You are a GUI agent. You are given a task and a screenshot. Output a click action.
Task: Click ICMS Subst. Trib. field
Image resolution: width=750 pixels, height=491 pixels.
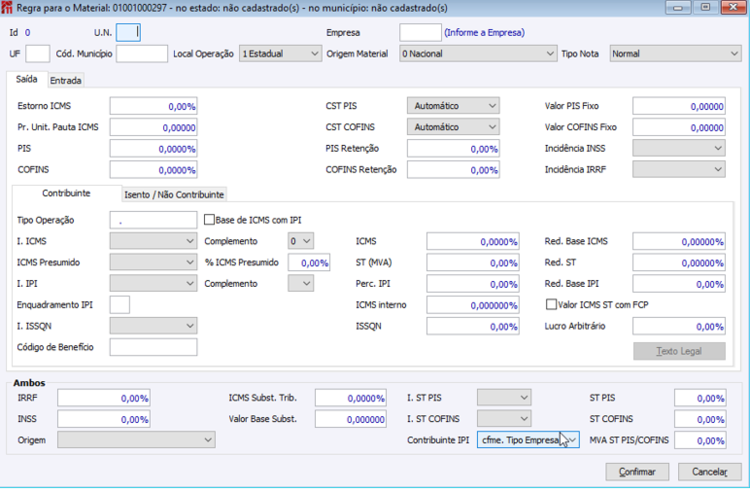[x=351, y=398]
